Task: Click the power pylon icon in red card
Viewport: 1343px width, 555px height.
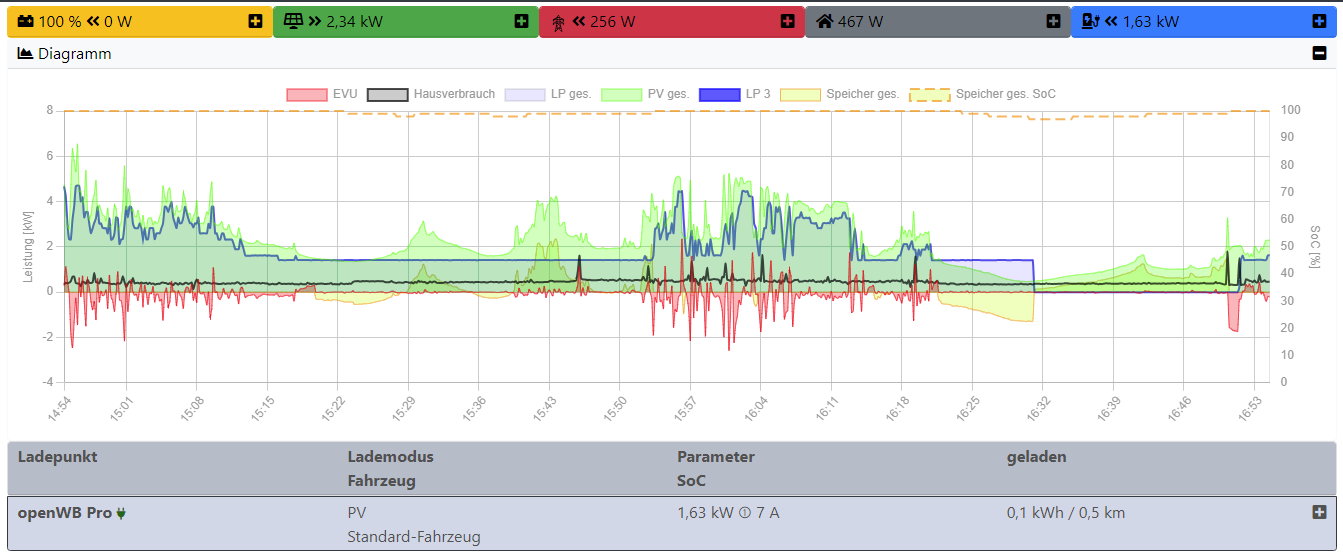Action: [558, 21]
